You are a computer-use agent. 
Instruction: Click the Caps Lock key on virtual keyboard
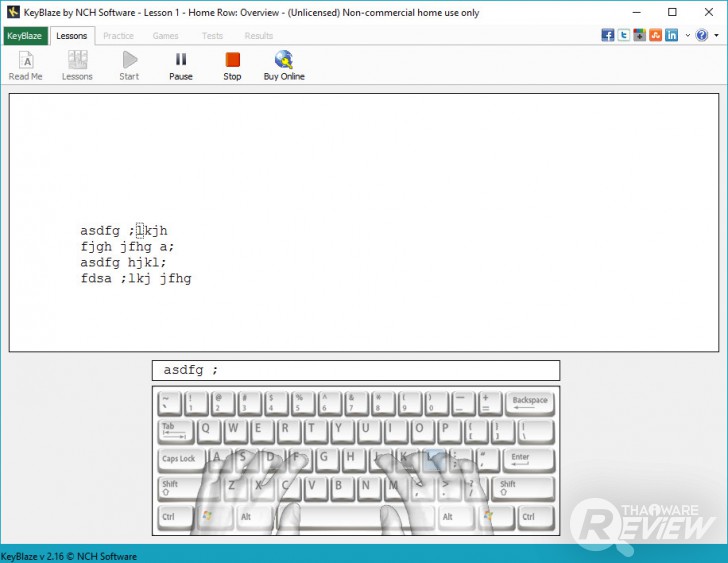point(181,459)
